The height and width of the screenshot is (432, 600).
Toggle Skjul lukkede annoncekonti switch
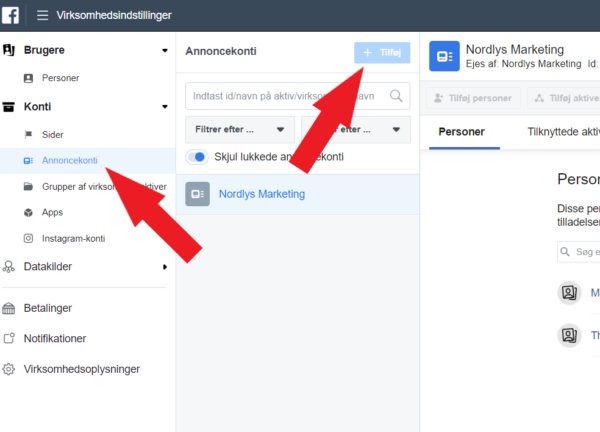[x=197, y=157]
